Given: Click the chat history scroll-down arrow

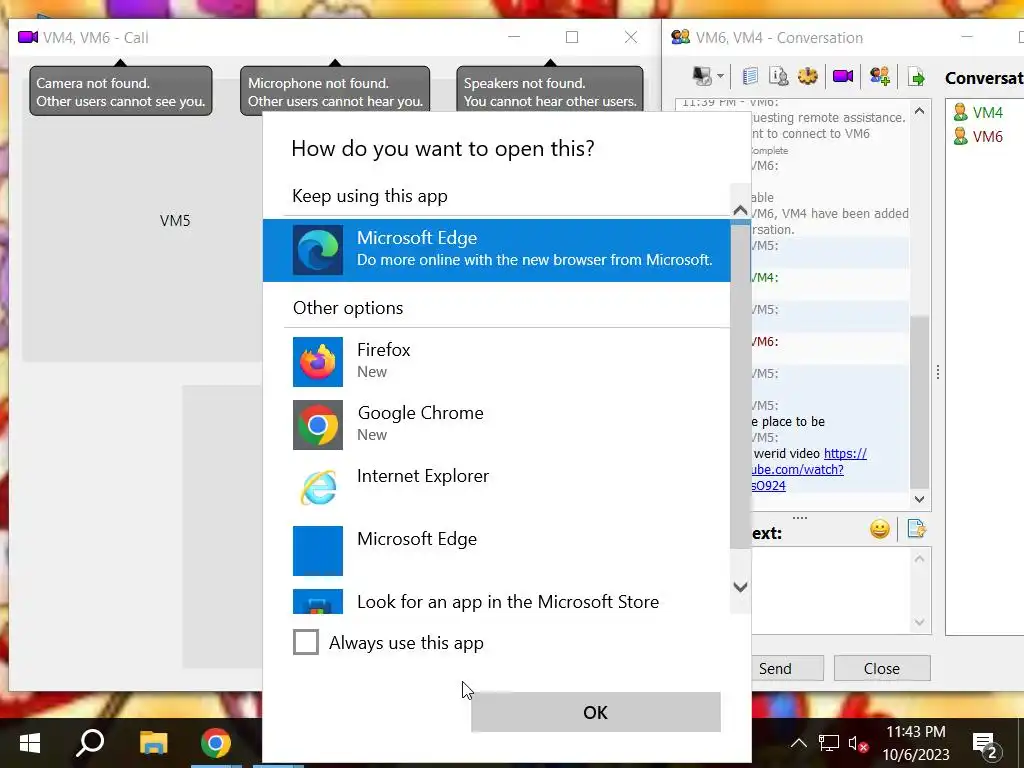Looking at the screenshot, I should [920, 500].
